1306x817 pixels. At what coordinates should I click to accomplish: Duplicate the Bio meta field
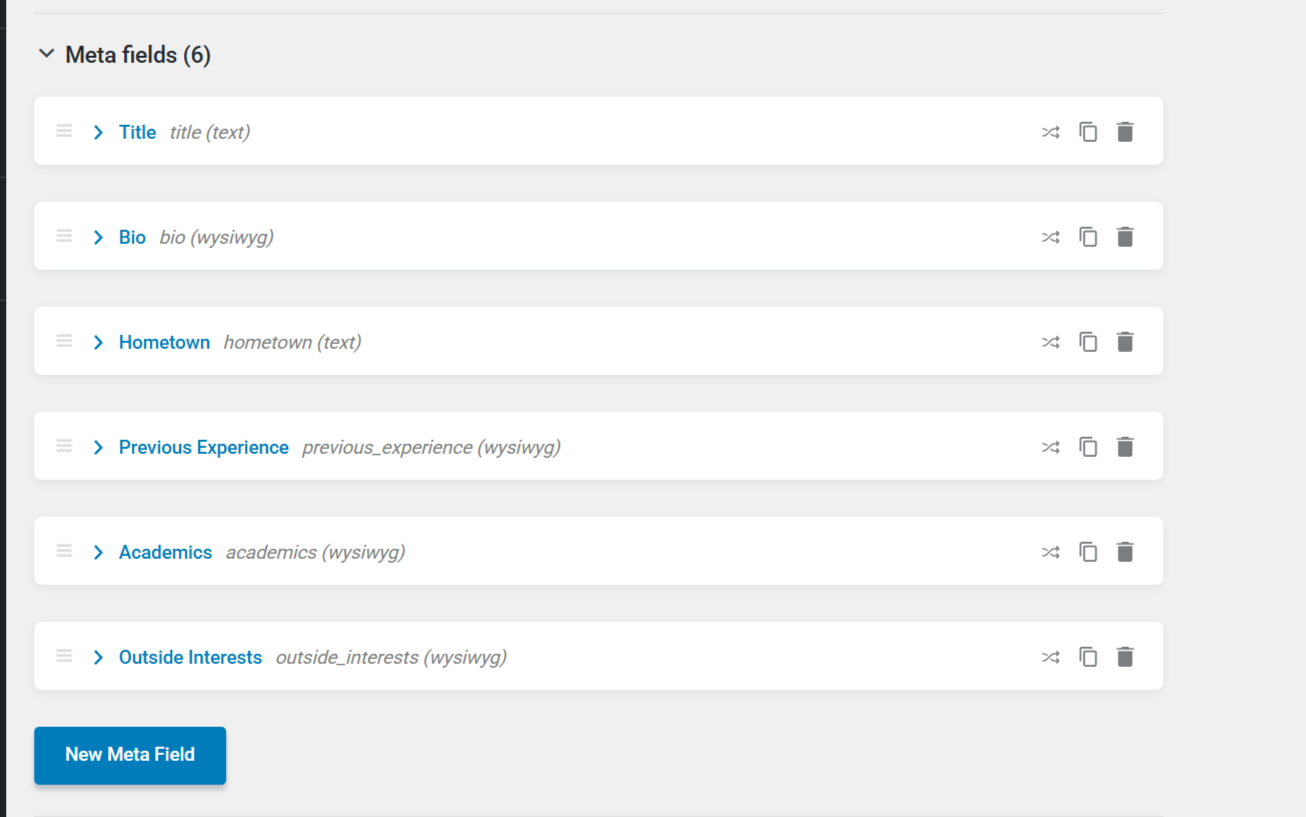pos(1088,237)
